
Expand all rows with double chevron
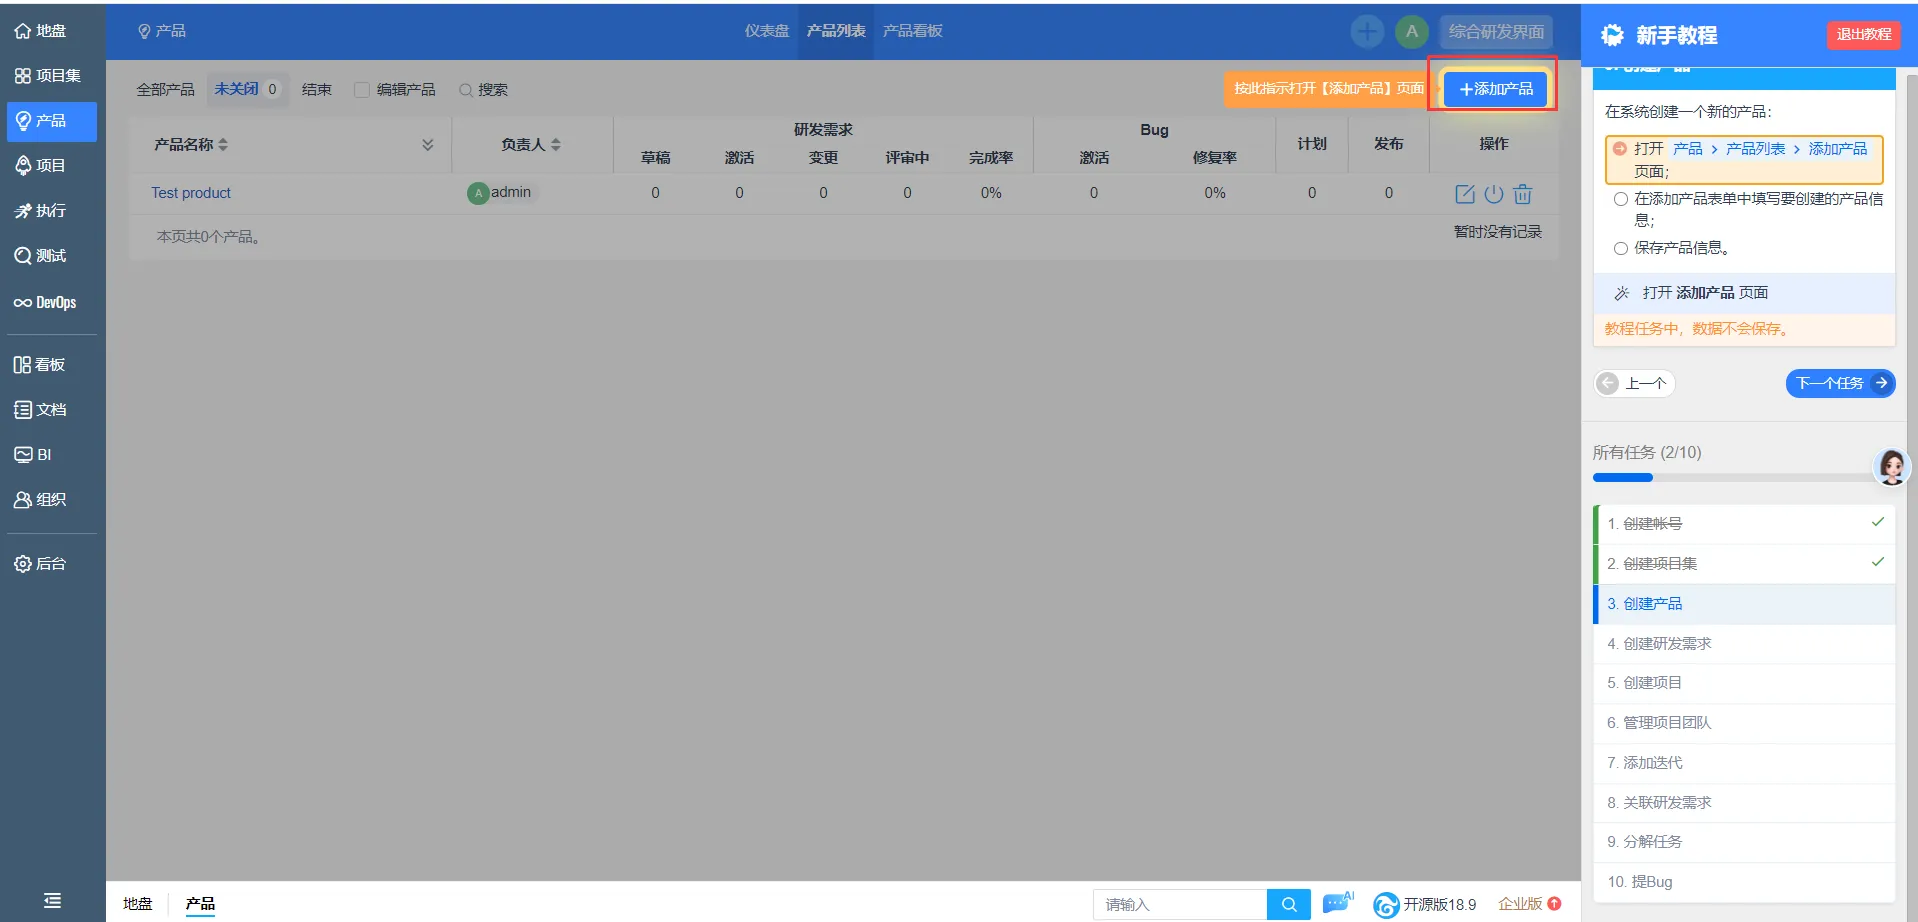pyautogui.click(x=428, y=145)
